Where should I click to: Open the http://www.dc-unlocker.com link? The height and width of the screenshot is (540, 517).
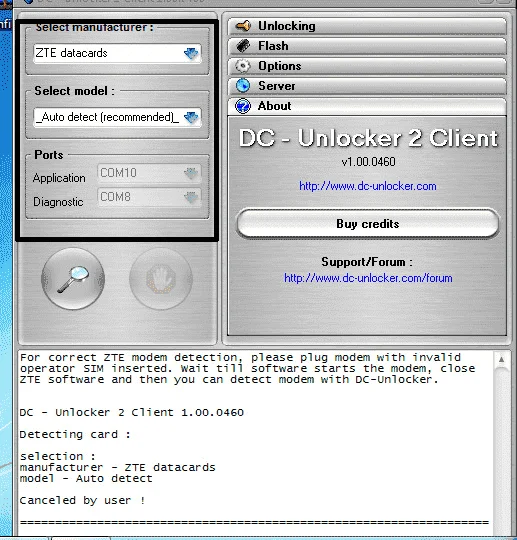coord(368,186)
